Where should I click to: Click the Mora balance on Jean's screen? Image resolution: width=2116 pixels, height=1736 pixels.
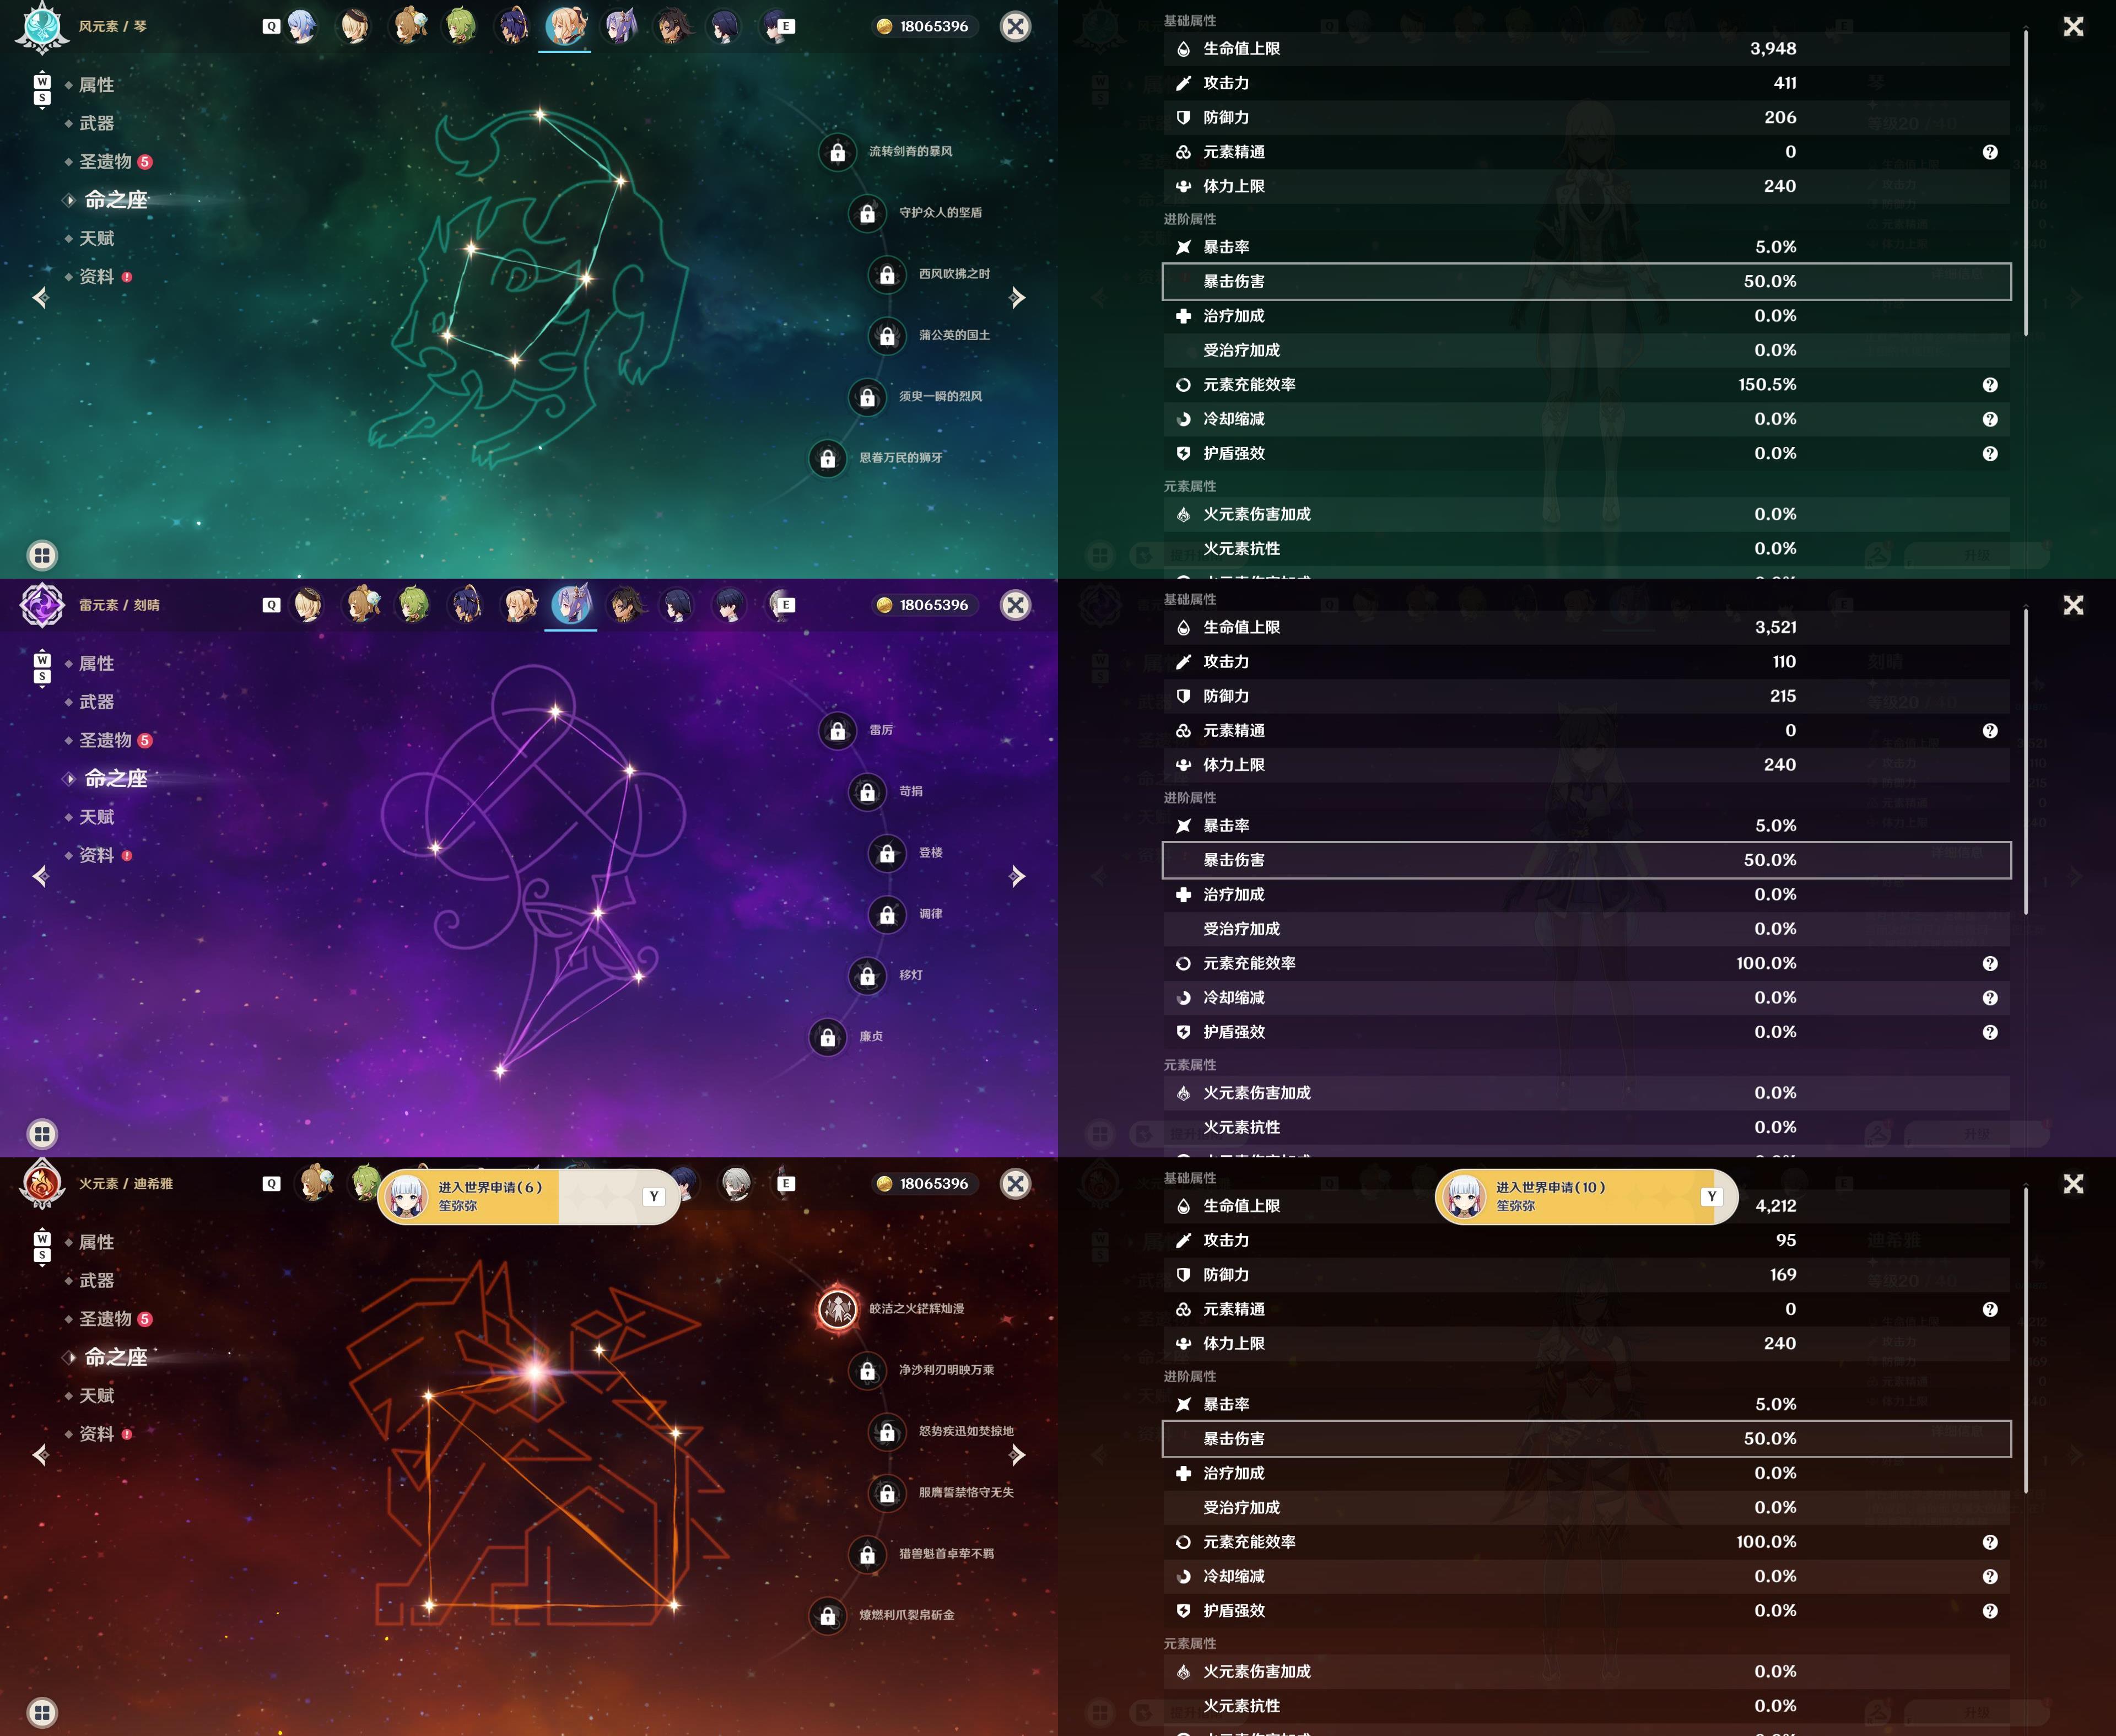923,26
